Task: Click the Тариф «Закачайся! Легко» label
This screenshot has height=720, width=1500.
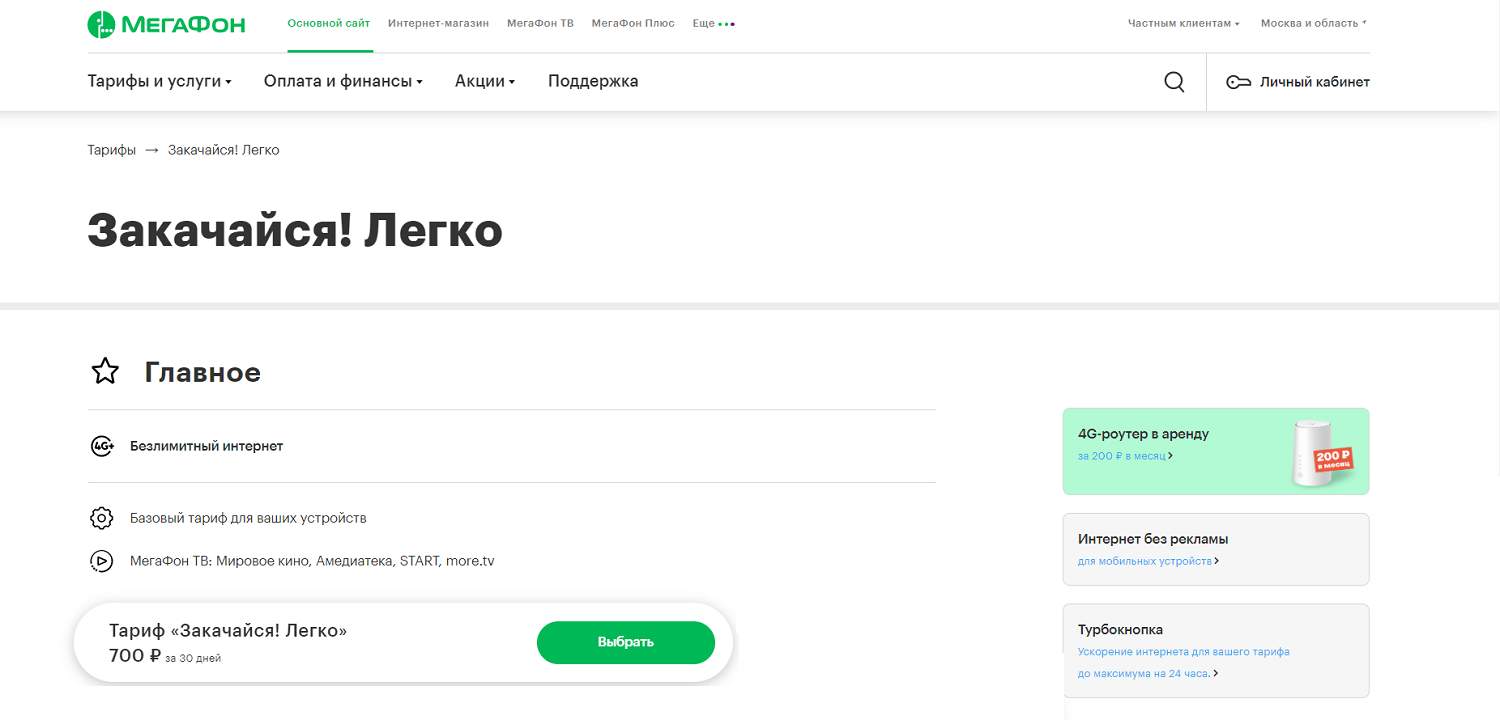Action: 228,631
